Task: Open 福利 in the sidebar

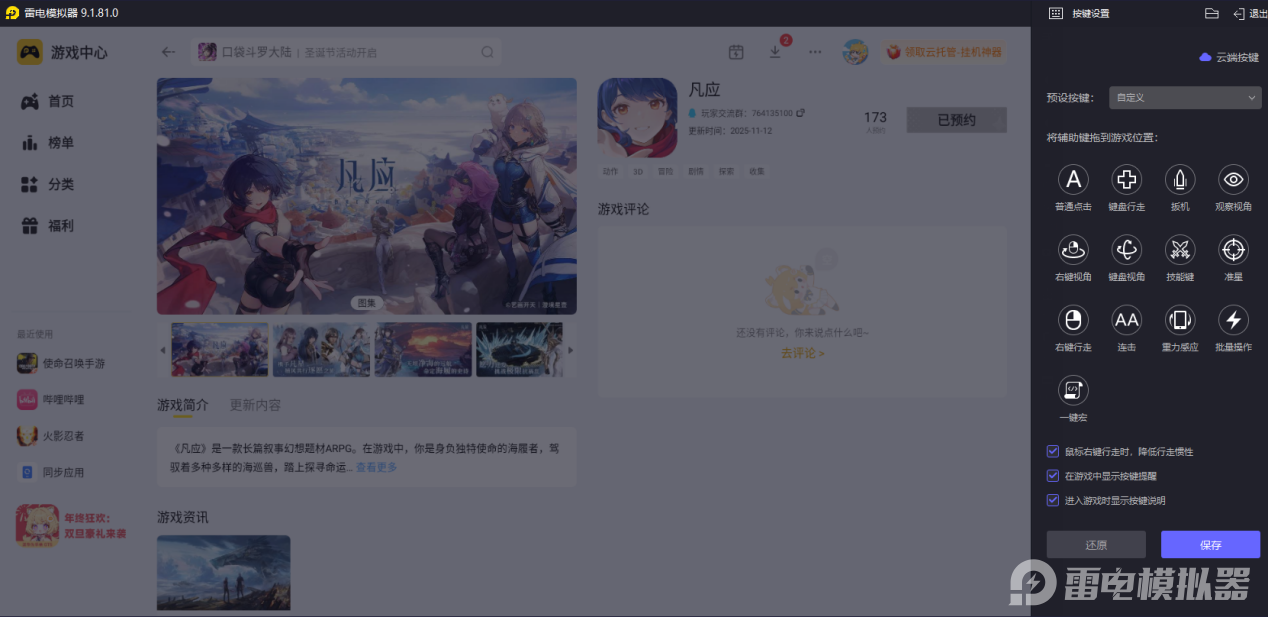Action: coord(47,226)
